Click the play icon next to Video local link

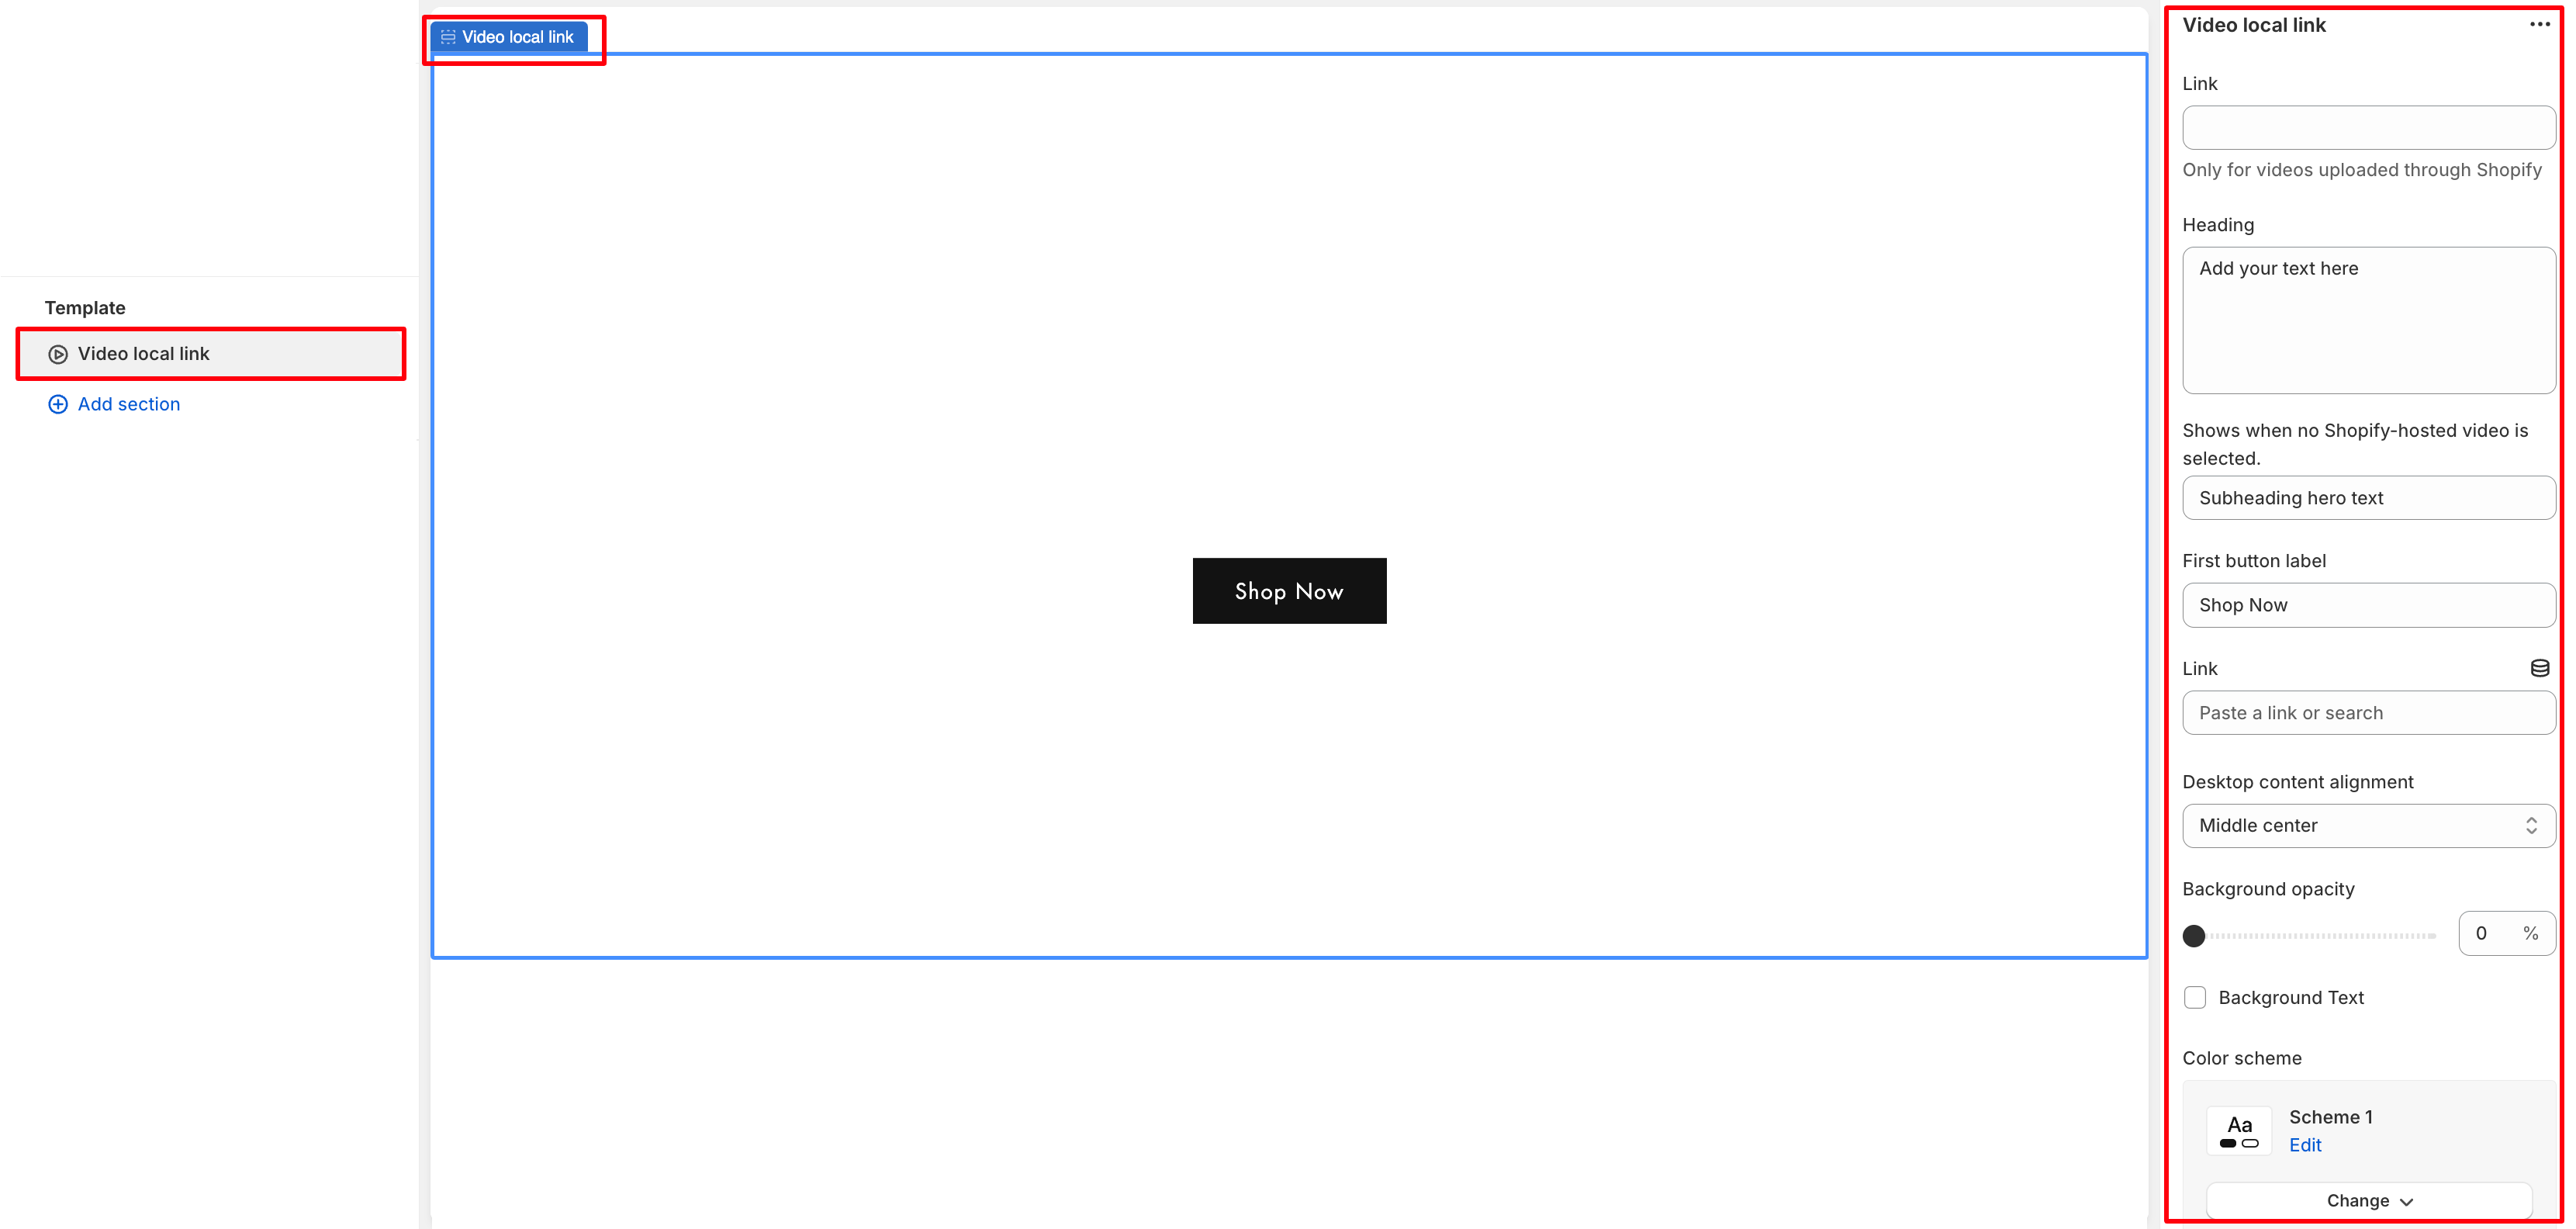click(x=58, y=354)
